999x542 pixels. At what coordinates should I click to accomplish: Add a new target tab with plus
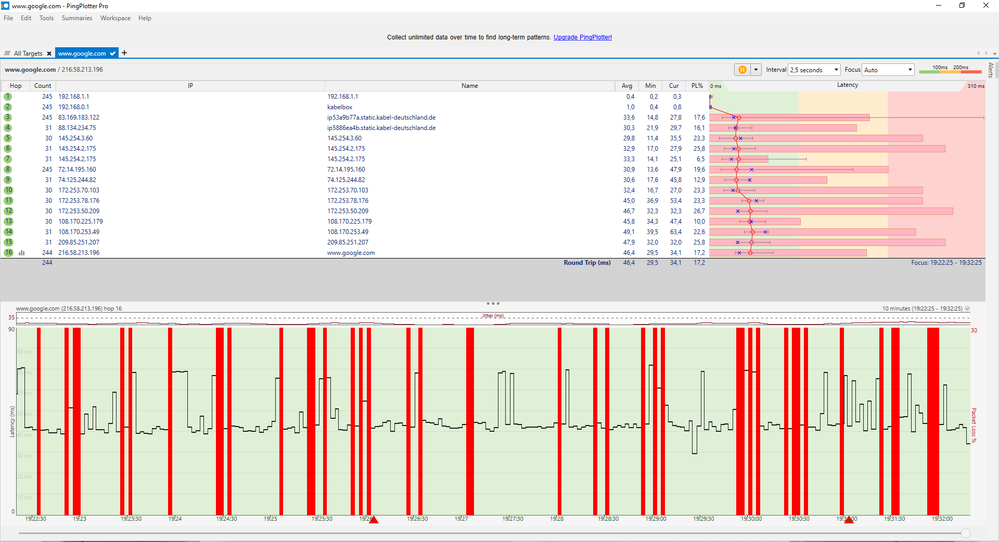pyautogui.click(x=125, y=53)
